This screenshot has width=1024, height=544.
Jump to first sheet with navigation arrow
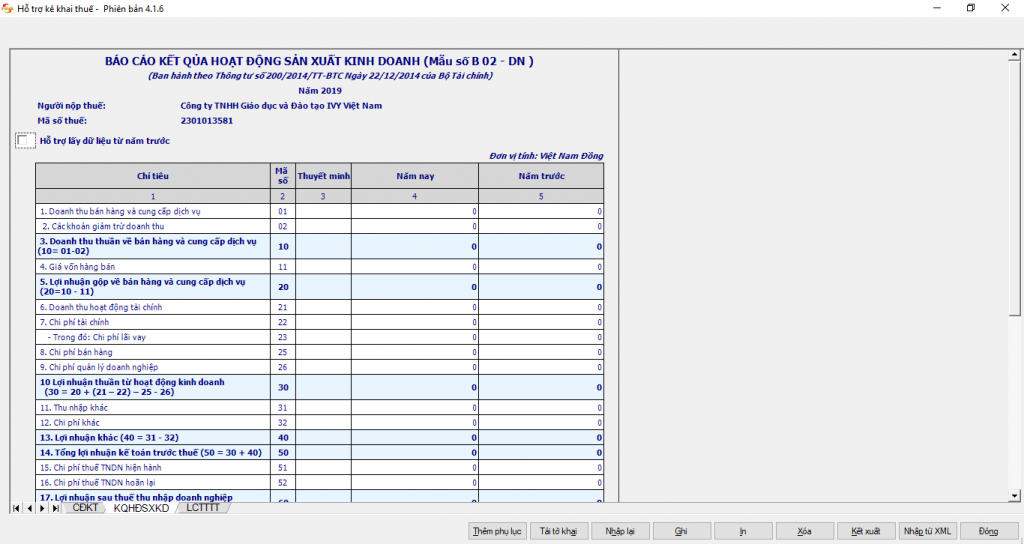17,508
